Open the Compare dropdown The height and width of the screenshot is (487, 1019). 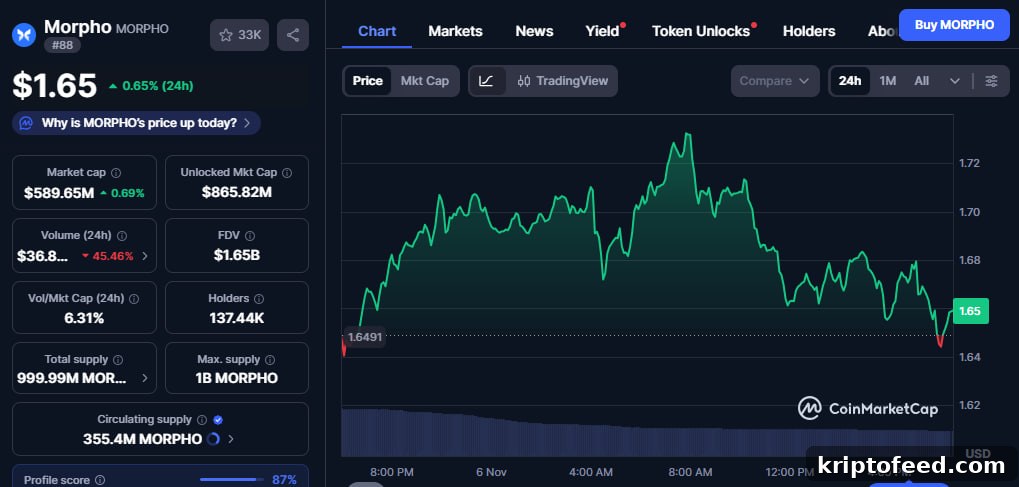774,81
